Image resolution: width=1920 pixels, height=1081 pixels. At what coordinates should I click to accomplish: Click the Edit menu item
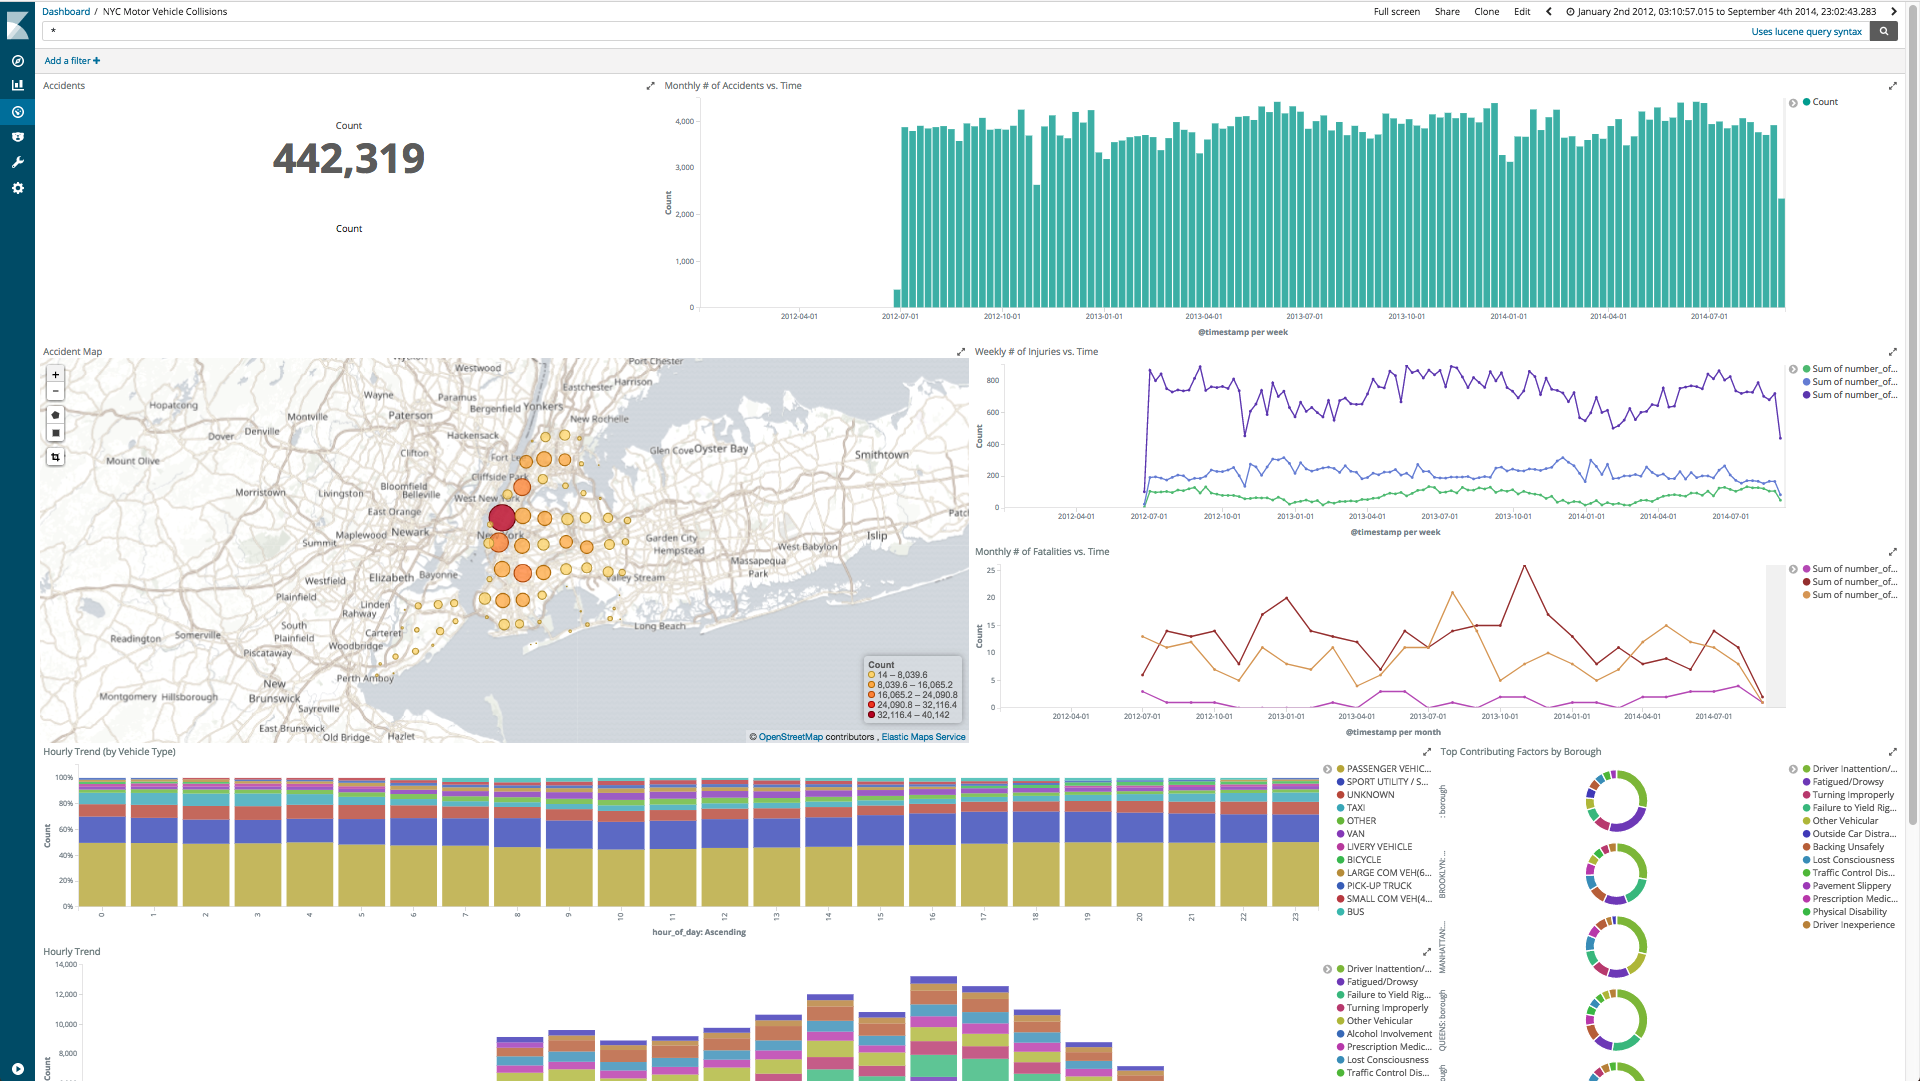(x=1521, y=12)
